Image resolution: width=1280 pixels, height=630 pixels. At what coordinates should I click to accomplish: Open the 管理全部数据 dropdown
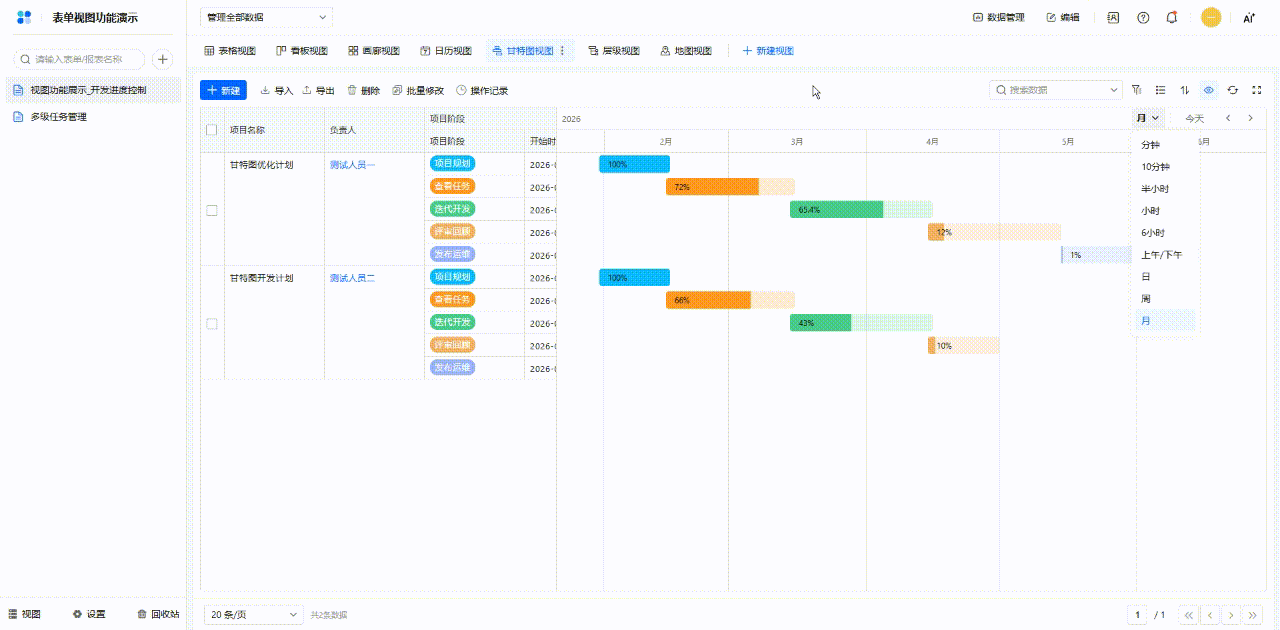click(266, 17)
